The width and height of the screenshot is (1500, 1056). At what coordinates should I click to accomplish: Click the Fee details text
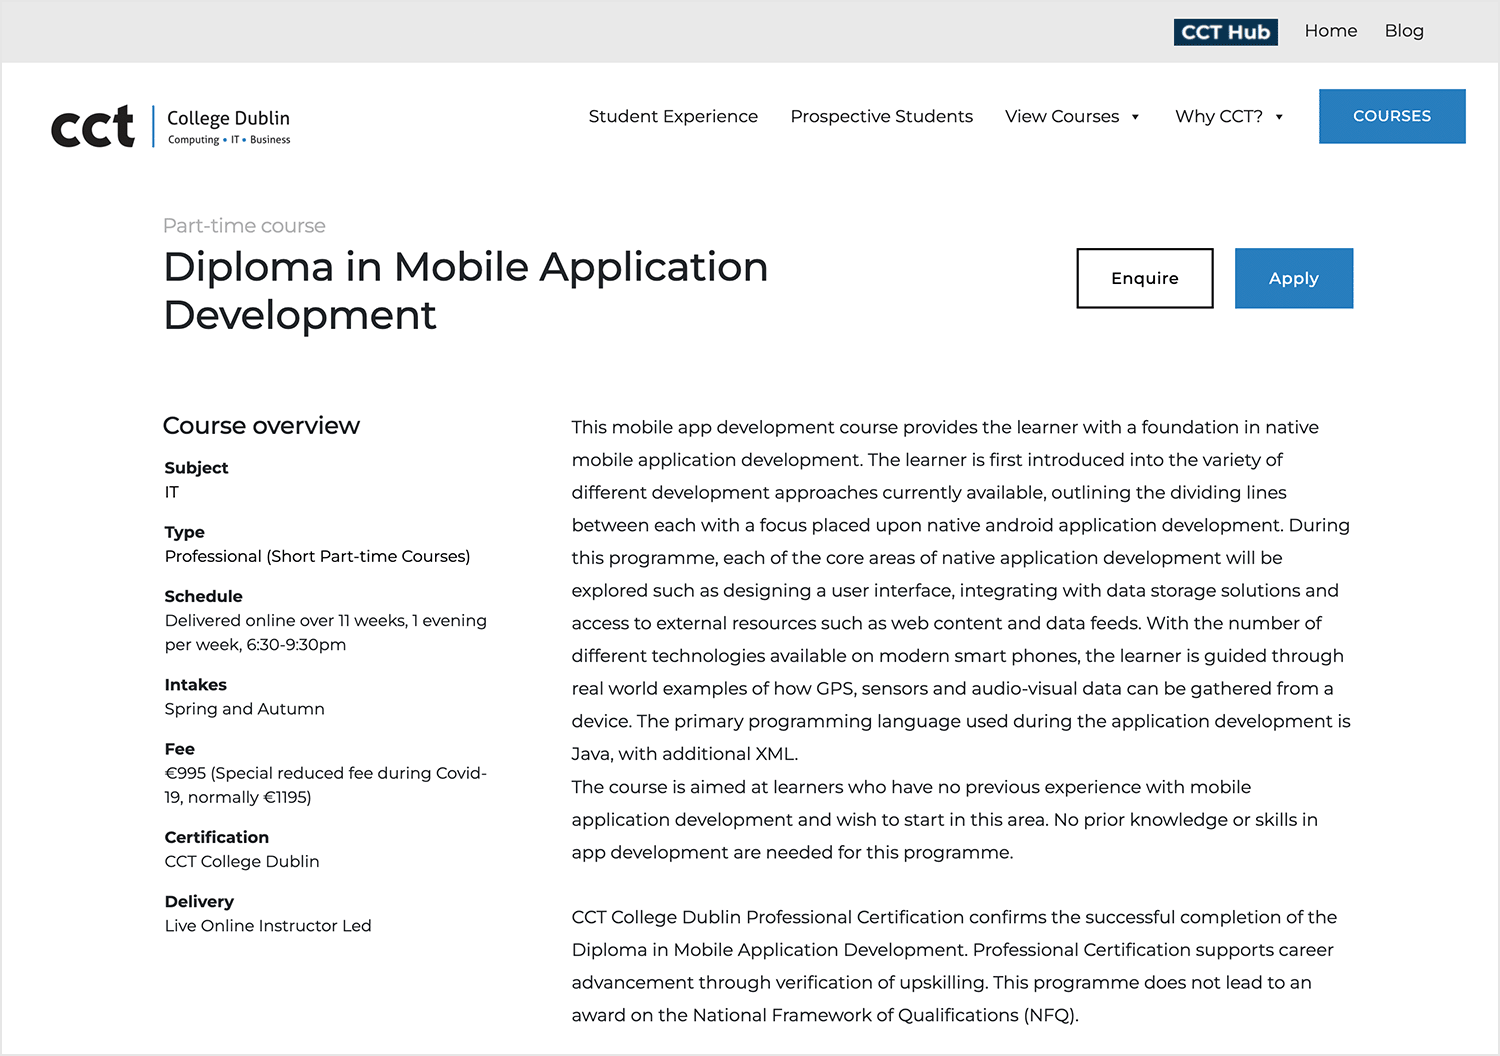pos(325,785)
